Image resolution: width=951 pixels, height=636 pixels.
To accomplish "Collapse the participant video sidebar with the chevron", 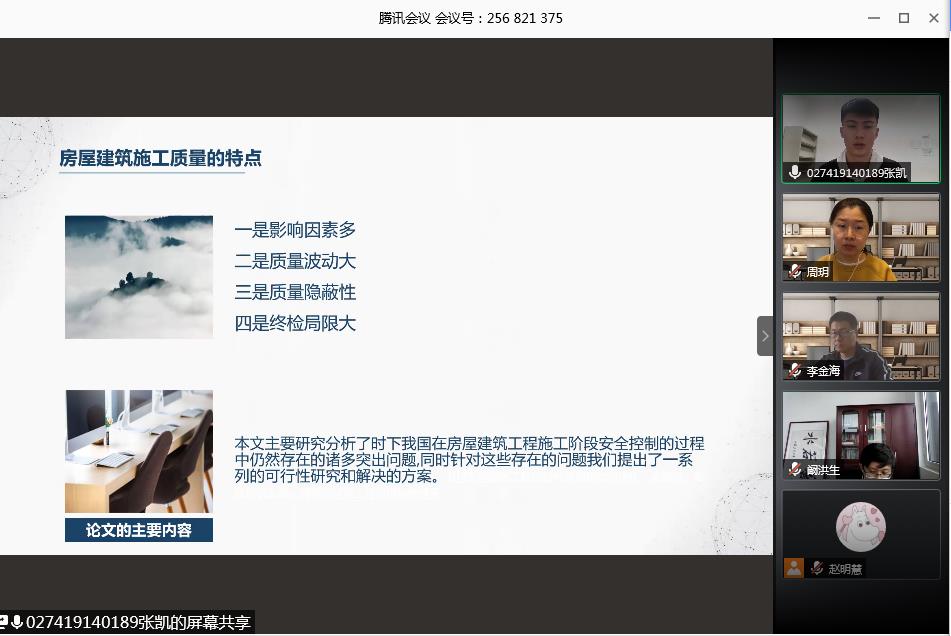I will pos(765,336).
